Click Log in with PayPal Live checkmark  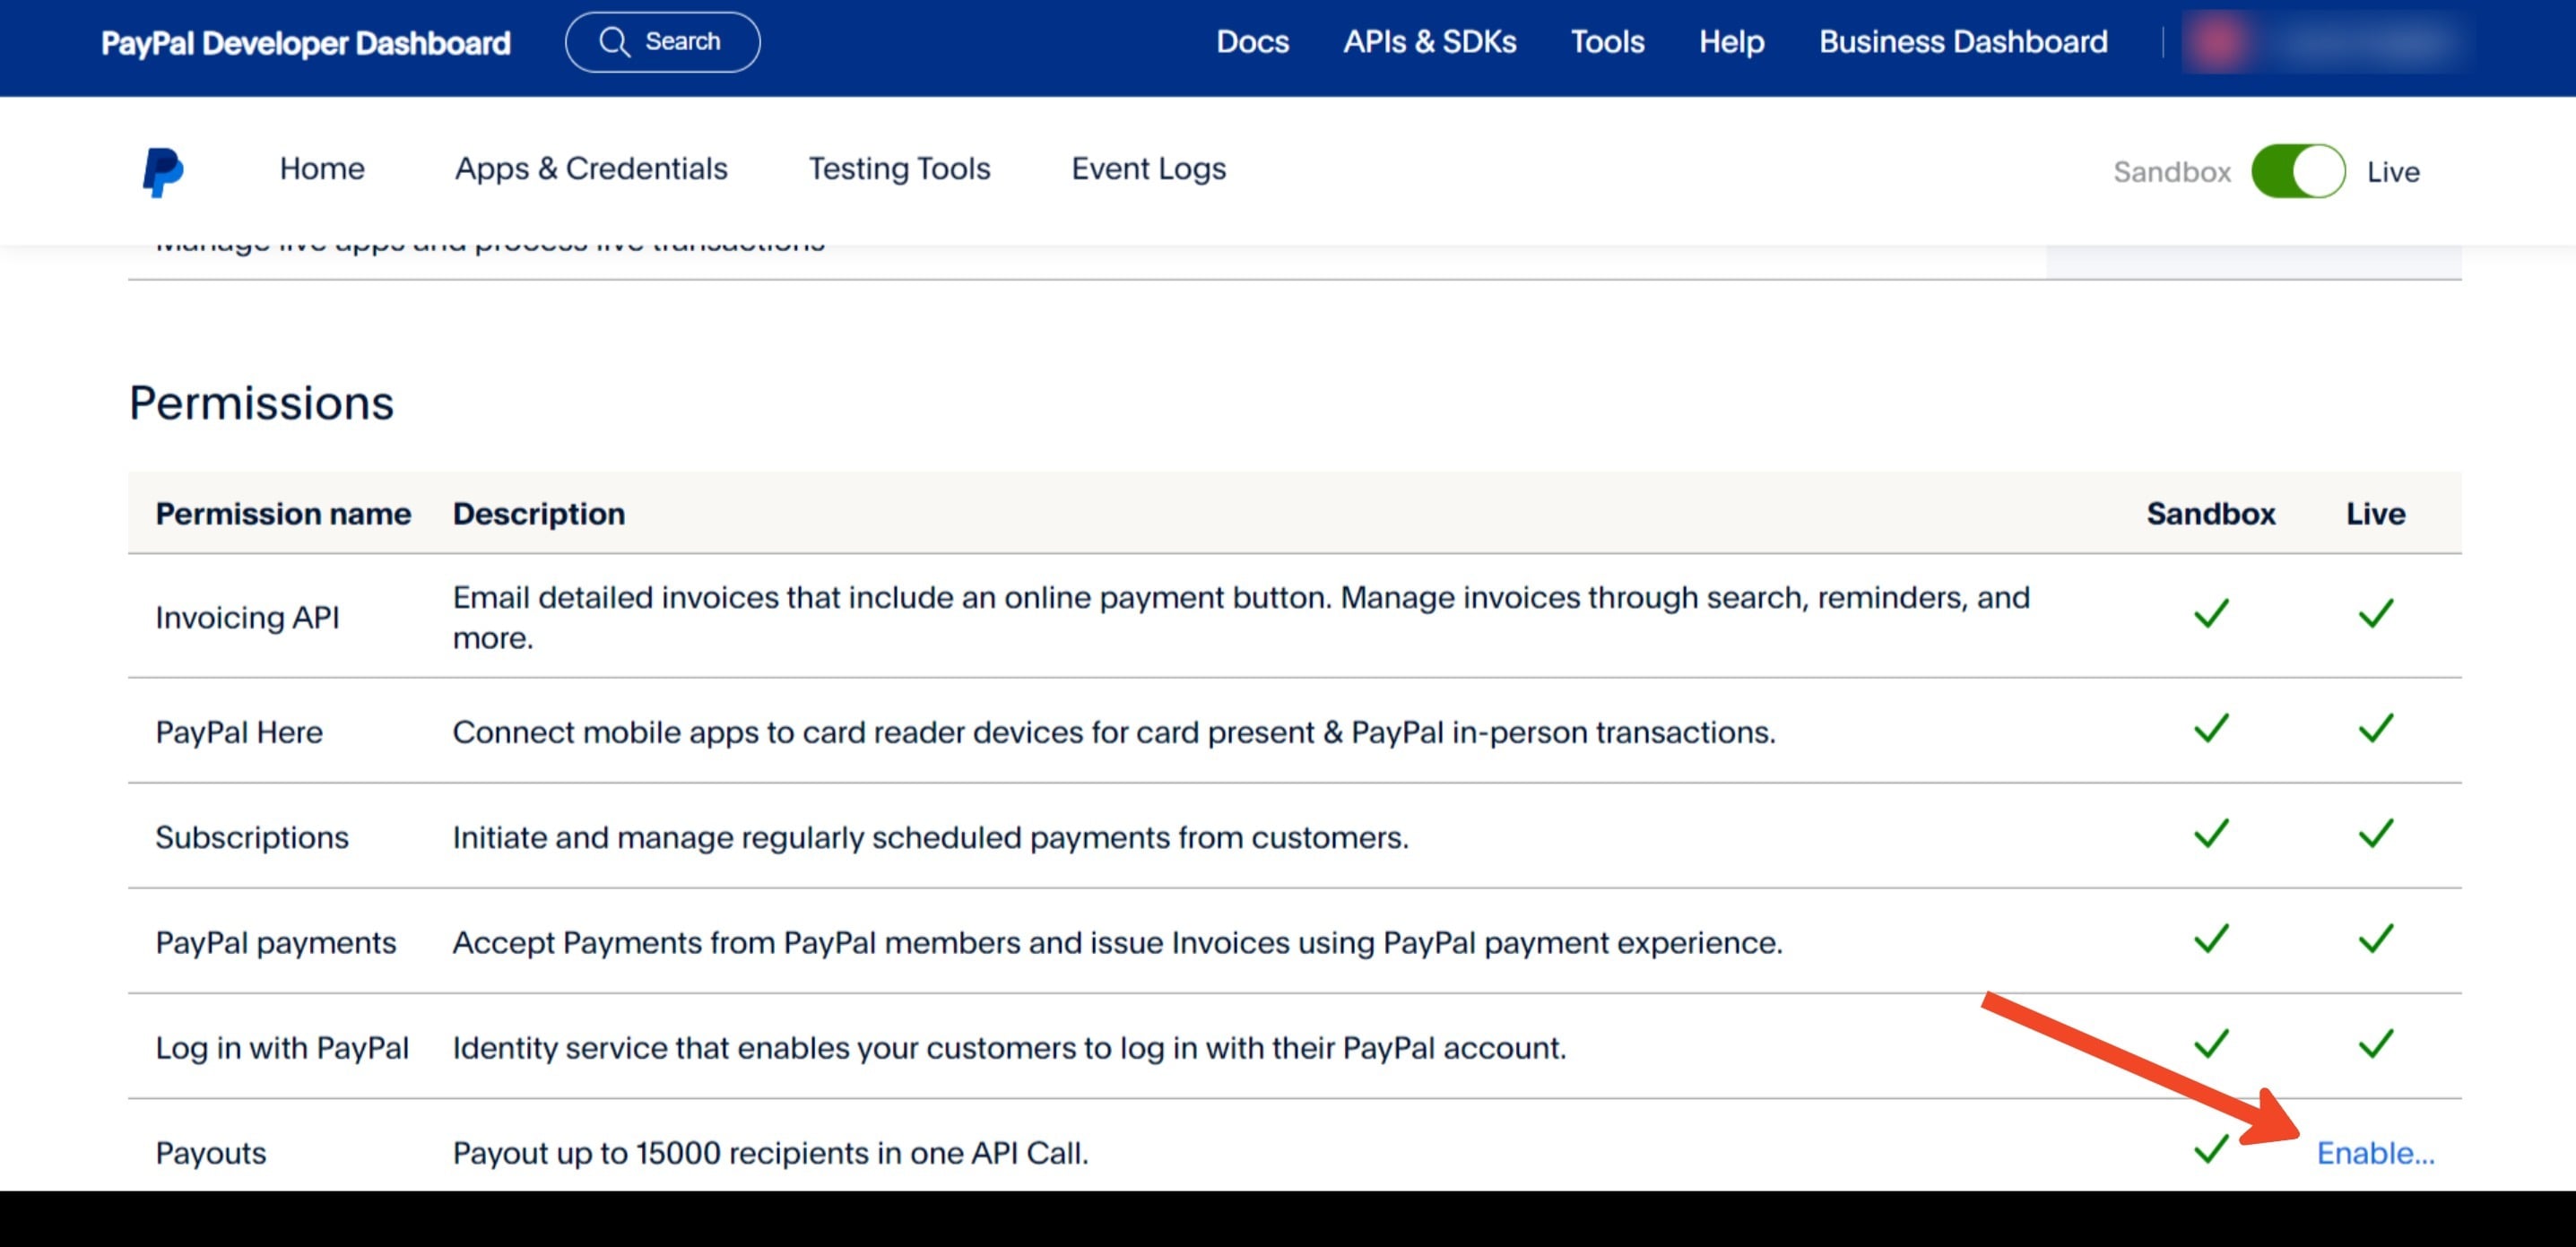coord(2375,1044)
